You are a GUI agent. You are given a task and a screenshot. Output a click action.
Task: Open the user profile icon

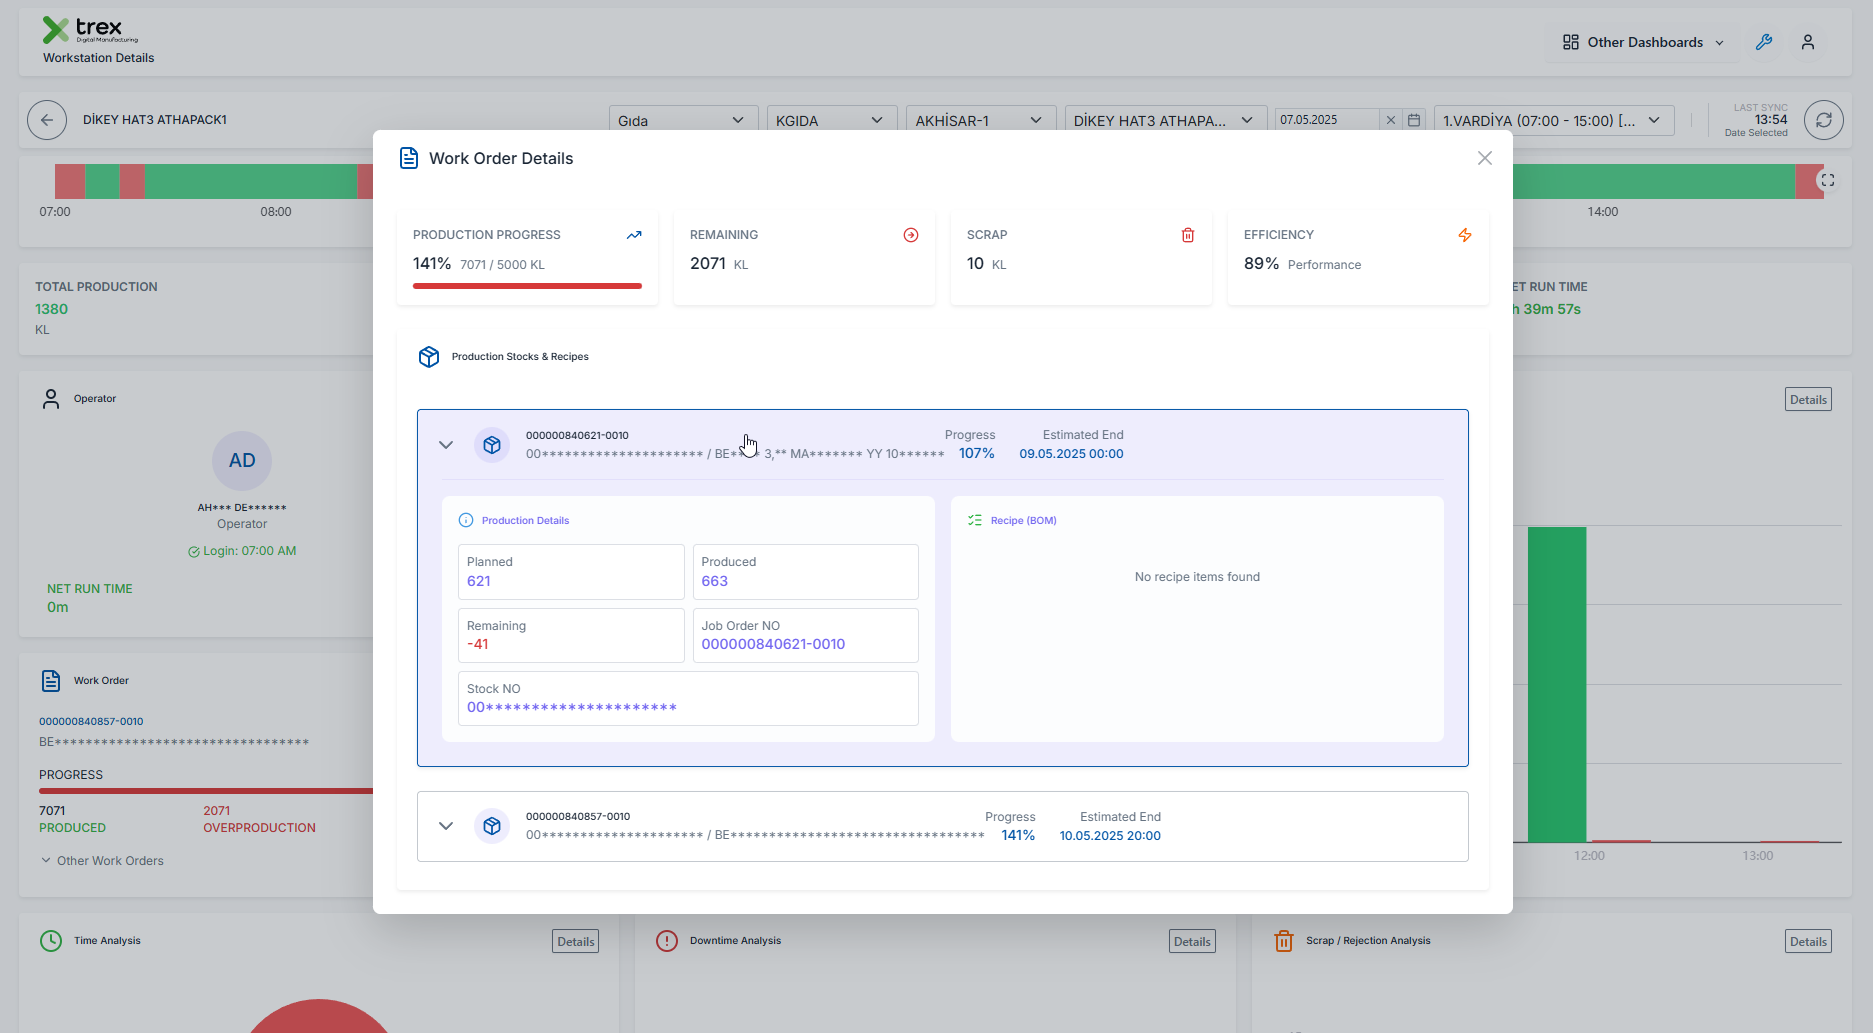(1808, 42)
